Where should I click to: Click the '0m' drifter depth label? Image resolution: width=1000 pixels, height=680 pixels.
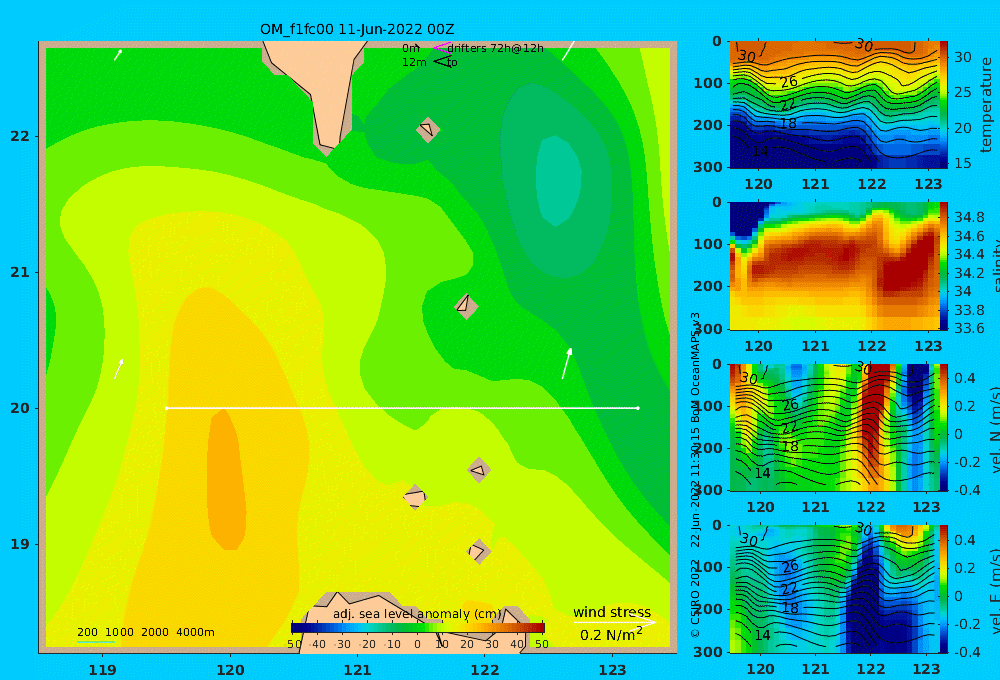coord(411,48)
